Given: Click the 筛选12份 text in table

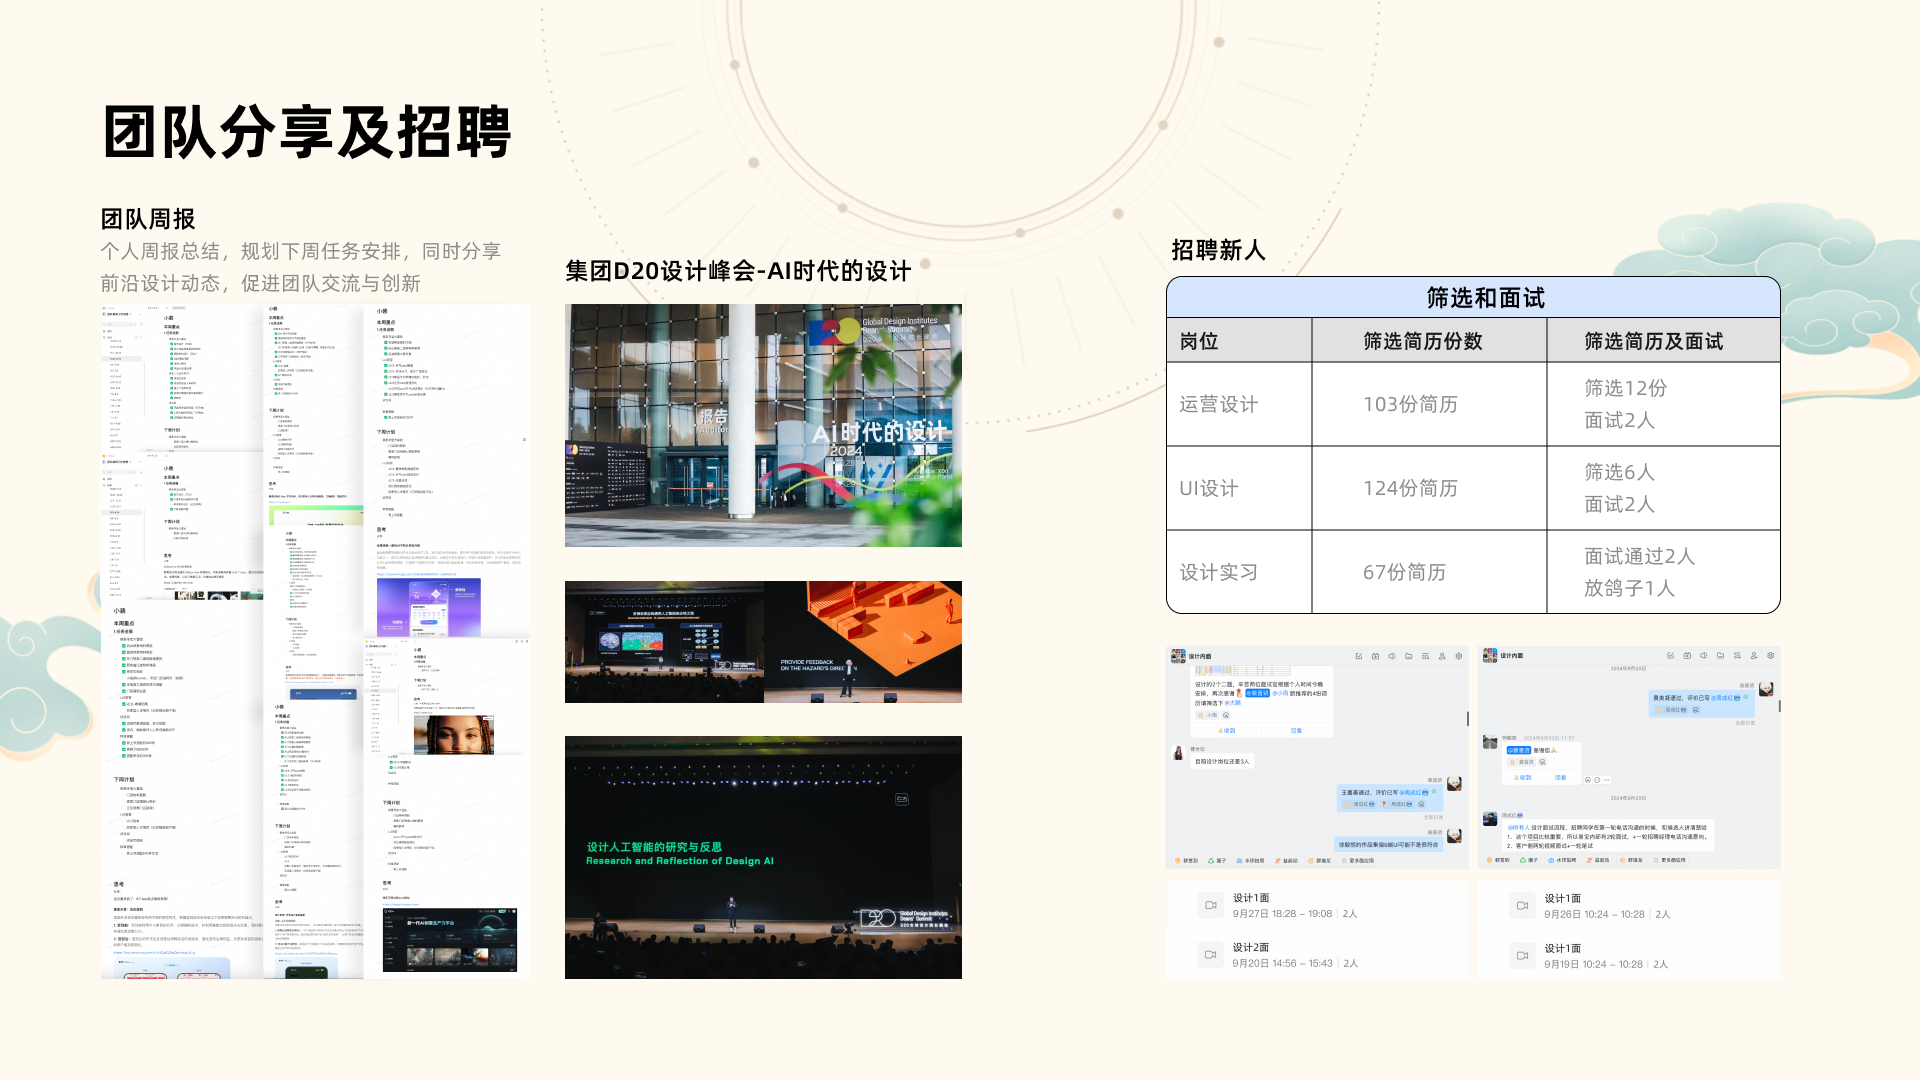Looking at the screenshot, I should pos(1626,388).
